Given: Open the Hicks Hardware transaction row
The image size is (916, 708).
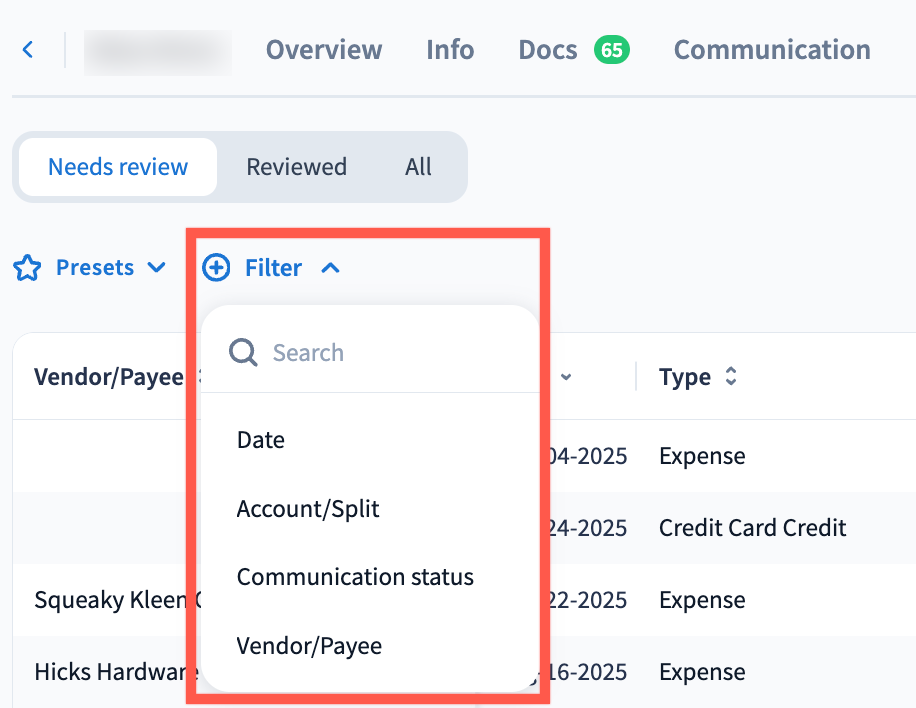Looking at the screenshot, I should [x=100, y=672].
